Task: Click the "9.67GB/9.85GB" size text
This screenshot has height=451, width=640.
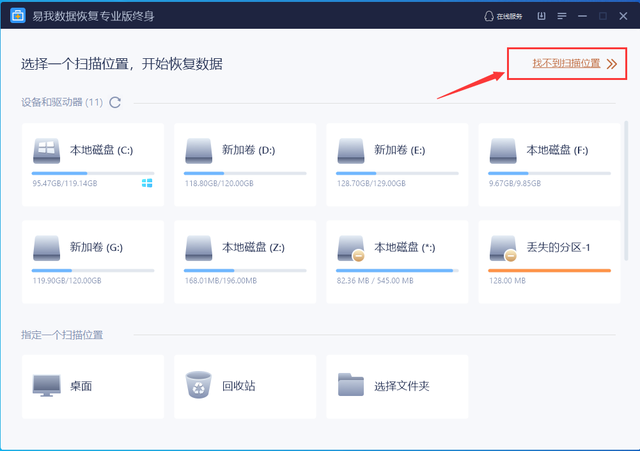Action: 515,183
